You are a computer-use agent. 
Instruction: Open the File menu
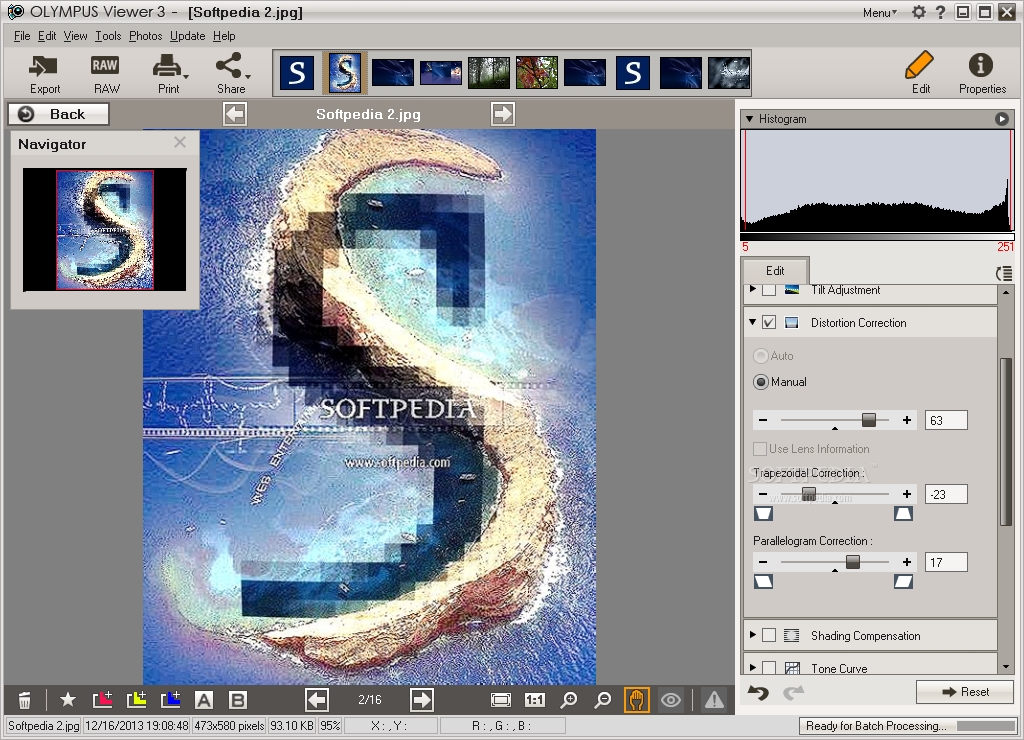(22, 36)
